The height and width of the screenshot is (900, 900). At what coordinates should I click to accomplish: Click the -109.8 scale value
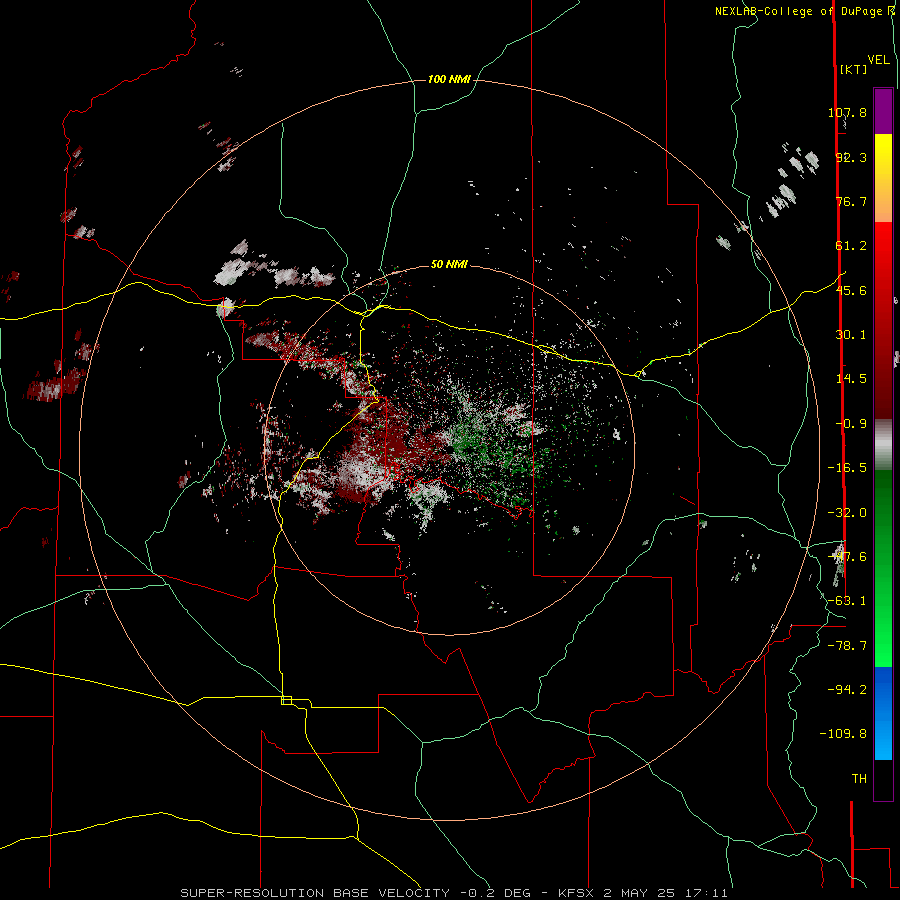click(843, 734)
